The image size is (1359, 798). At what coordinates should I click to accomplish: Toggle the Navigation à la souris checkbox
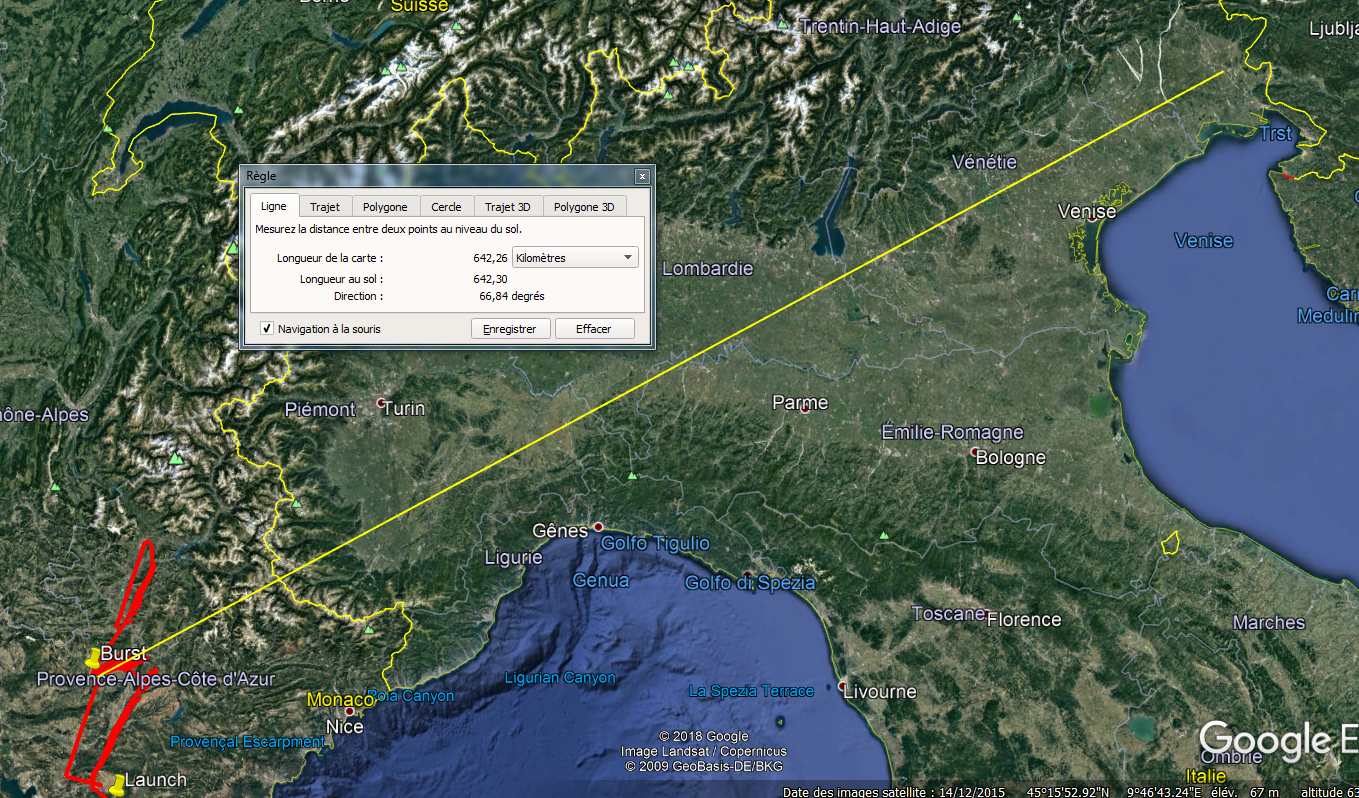[267, 328]
